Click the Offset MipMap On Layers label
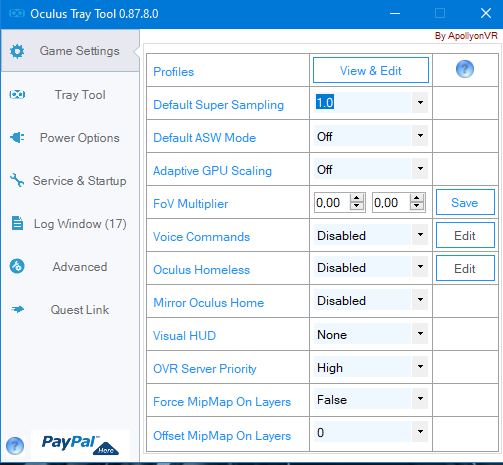Screen dimensions: 503x465 pos(222,436)
